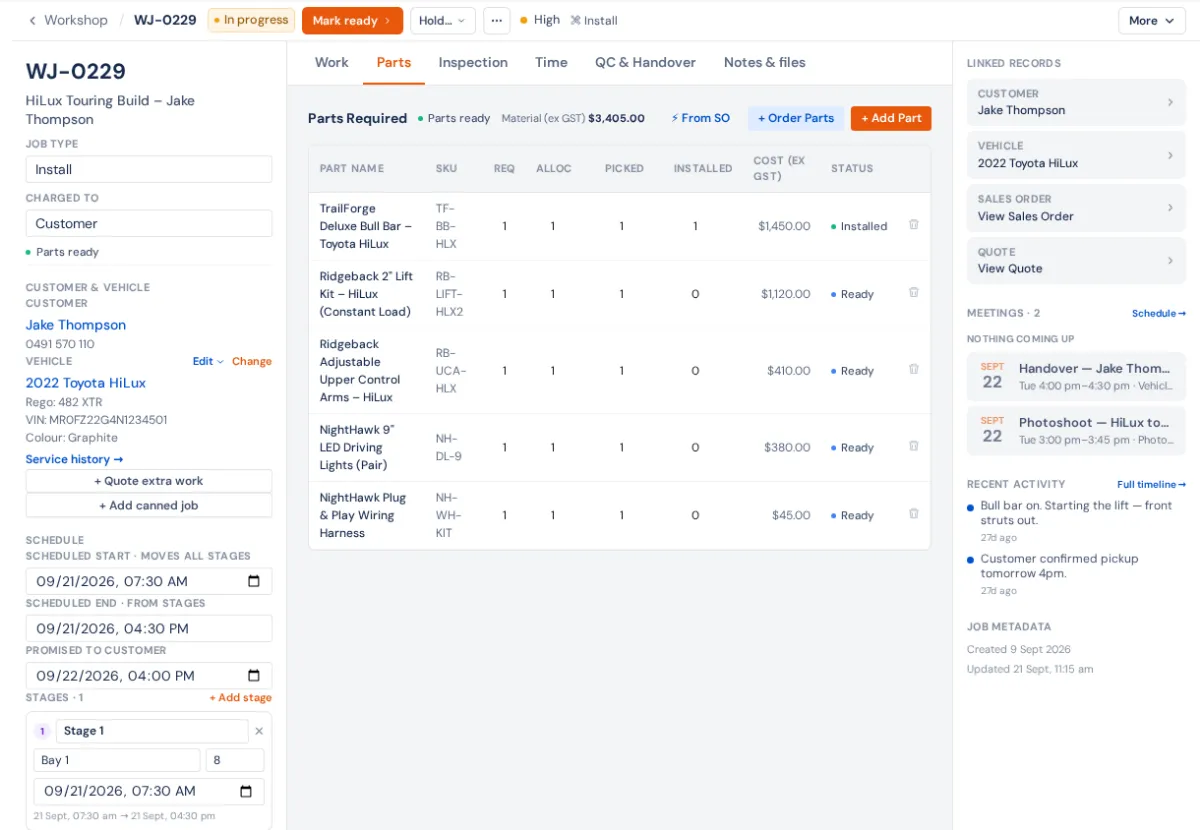This screenshot has height=830, width=1200.
Task: Remove the Ridgeback Adjustable Upper Control Arms part
Action: 913,369
